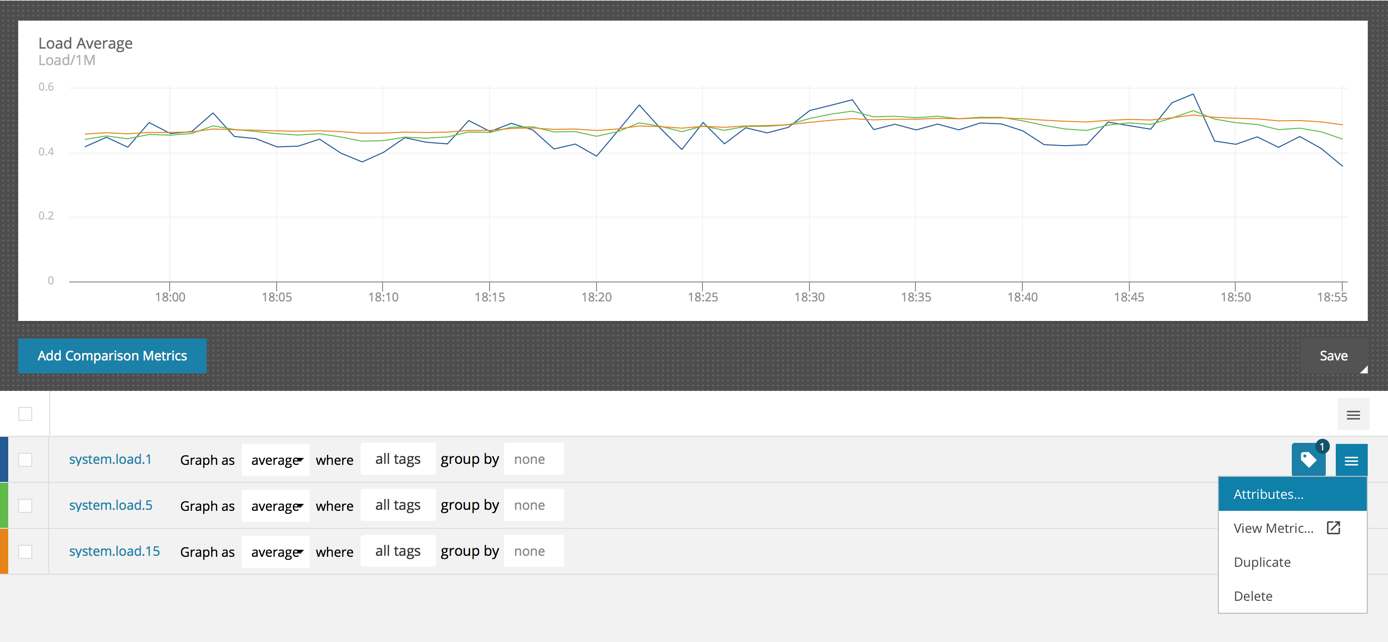This screenshot has height=642, width=1388.
Task: Click the external link icon beside View Metric
Action: [1333, 528]
